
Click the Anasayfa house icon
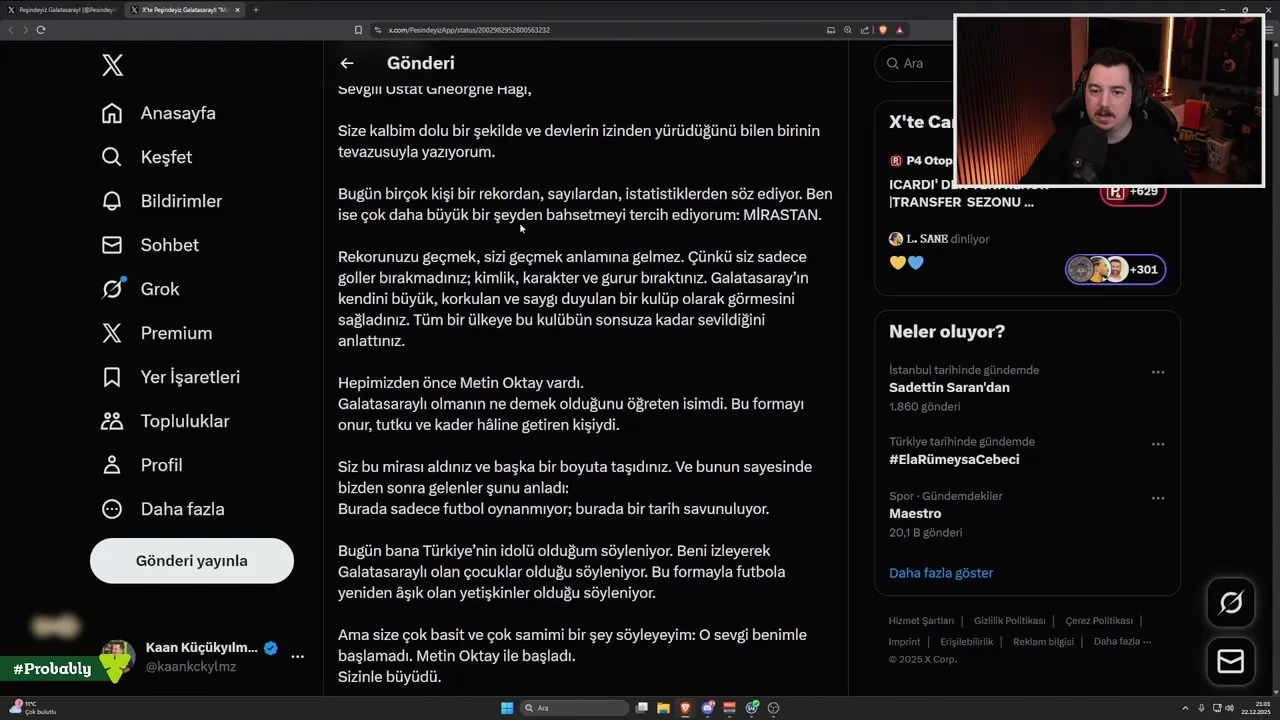(x=112, y=113)
